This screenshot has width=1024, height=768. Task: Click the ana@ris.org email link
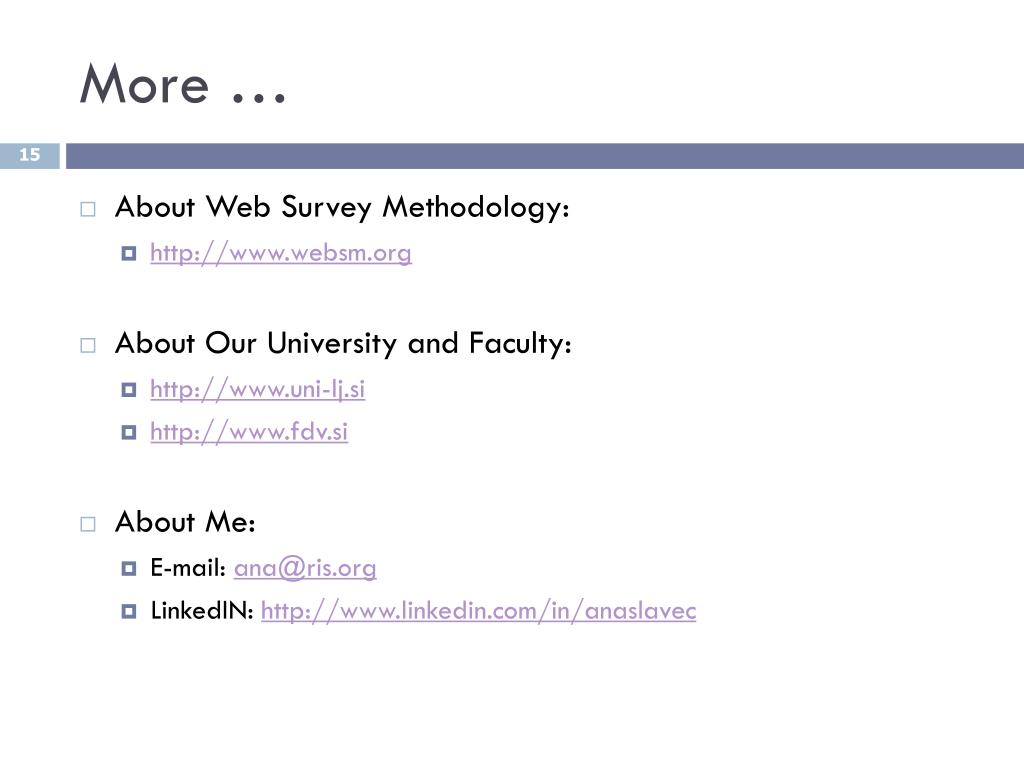305,568
